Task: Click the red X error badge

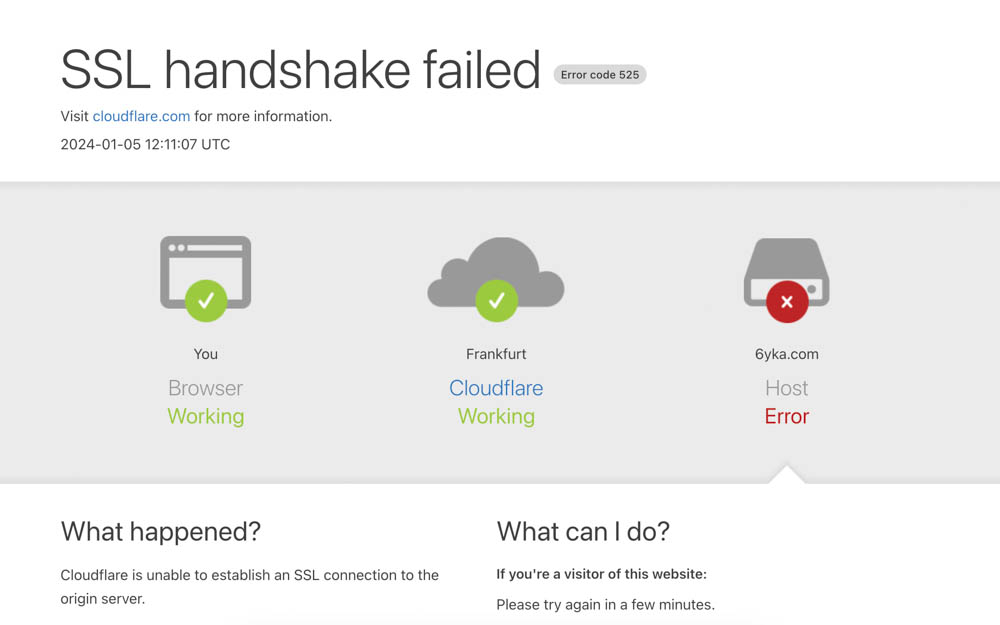Action: coord(787,302)
